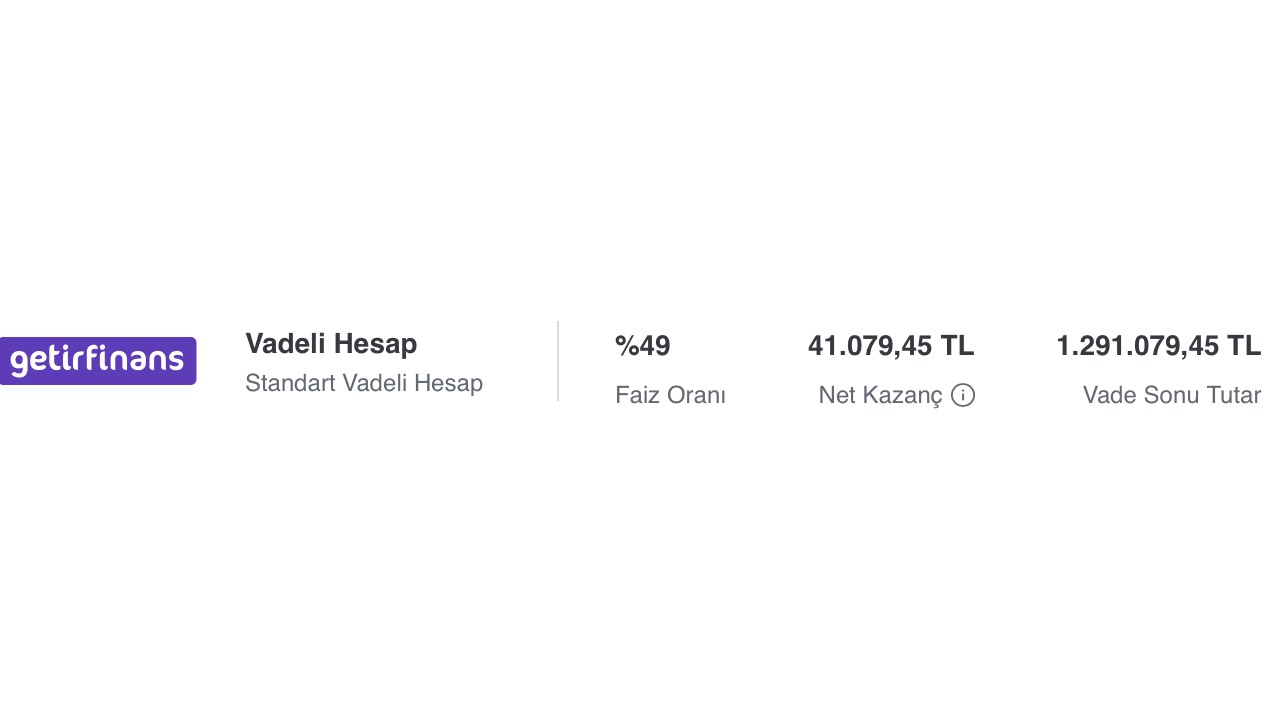Image resolution: width=1280 pixels, height=720 pixels.
Task: Open the getirfinans Vadeli Hesap offer heading
Action: [331, 343]
